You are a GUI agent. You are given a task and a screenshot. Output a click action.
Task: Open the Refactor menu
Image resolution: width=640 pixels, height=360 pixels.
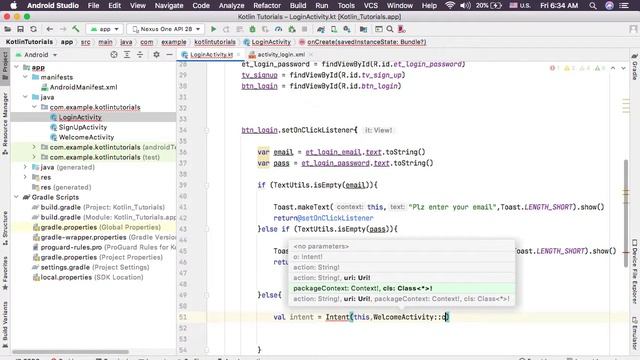point(267,6)
